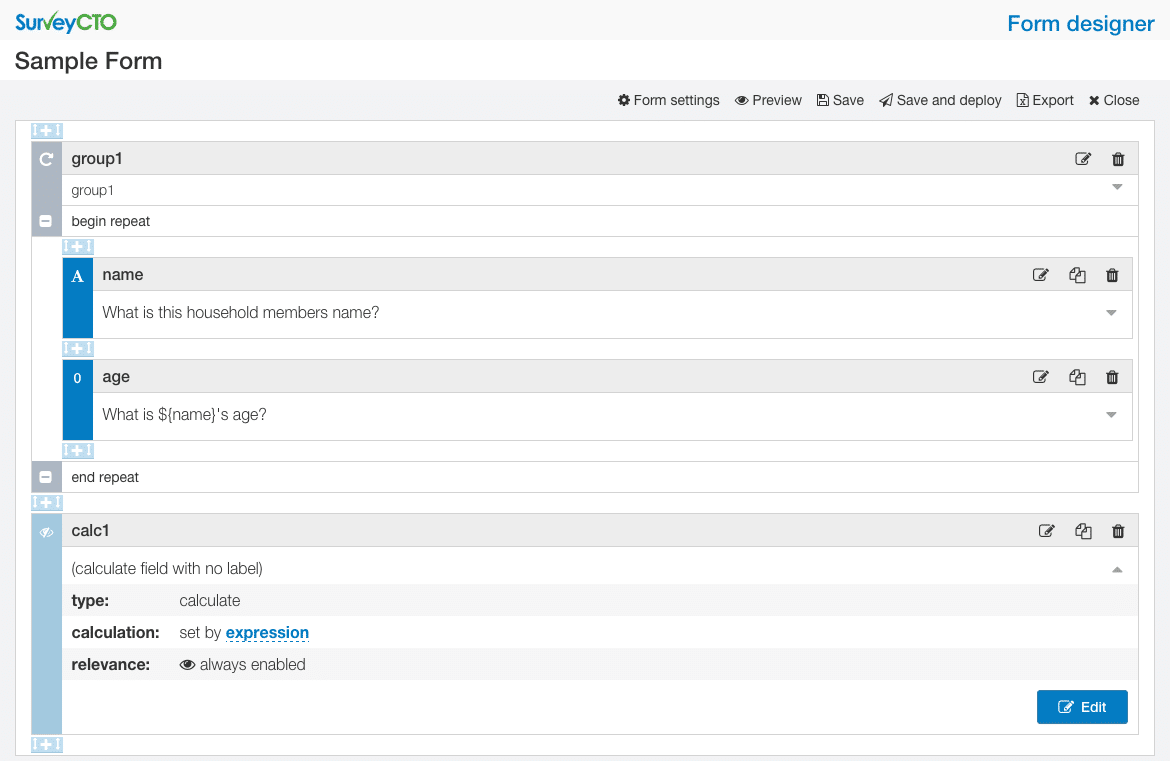The width and height of the screenshot is (1170, 761).
Task: Click the 'end repeat' row text
Action: coord(105,477)
